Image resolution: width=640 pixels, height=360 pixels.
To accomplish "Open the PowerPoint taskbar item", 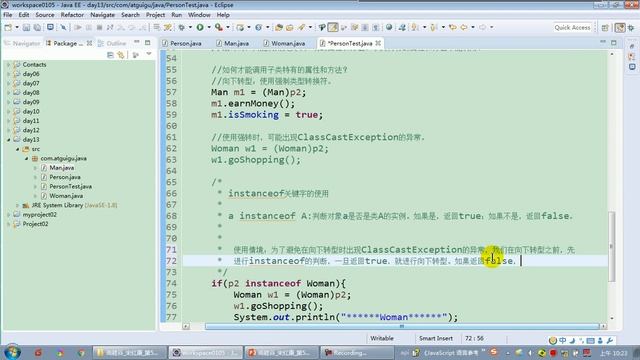I will pos(282,352).
